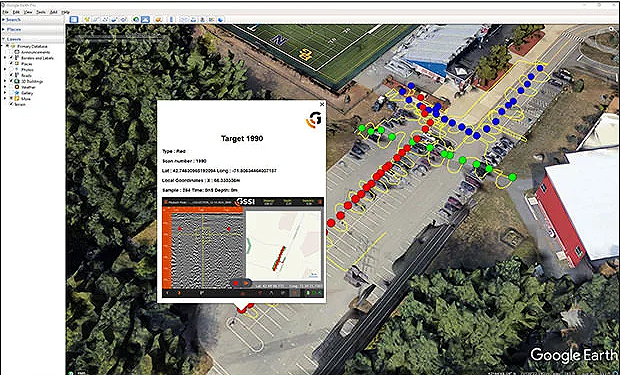
Task: Open the Tools menu
Action: point(41,12)
